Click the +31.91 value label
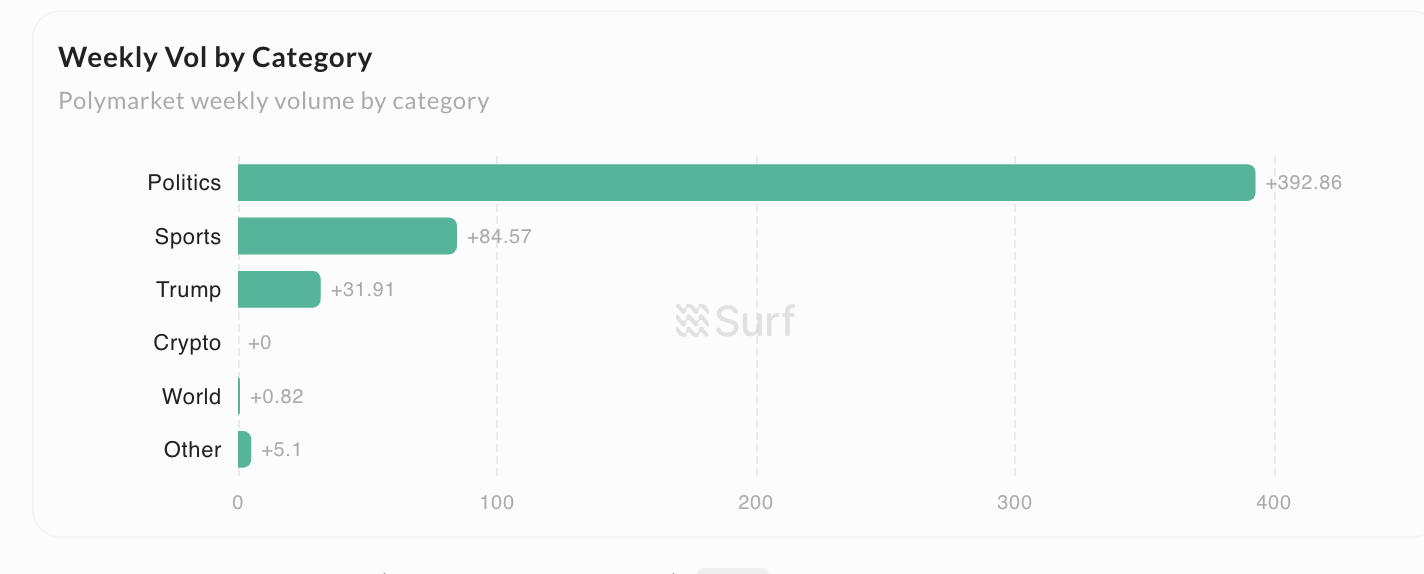 pos(362,290)
